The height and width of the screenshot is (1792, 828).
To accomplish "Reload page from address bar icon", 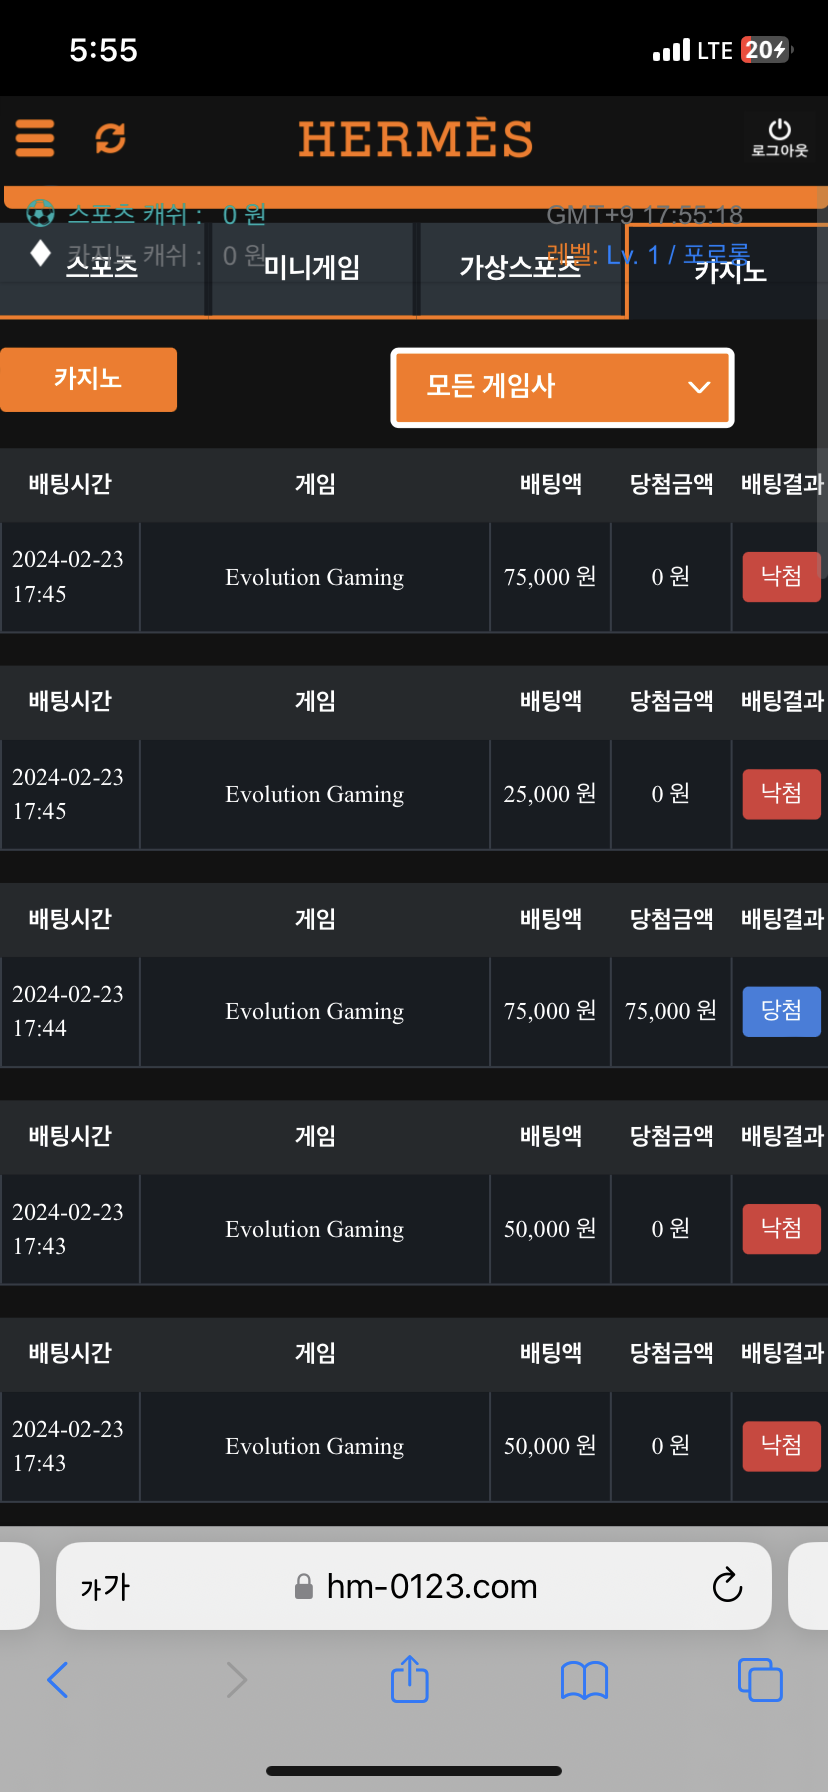I will click(x=727, y=1586).
